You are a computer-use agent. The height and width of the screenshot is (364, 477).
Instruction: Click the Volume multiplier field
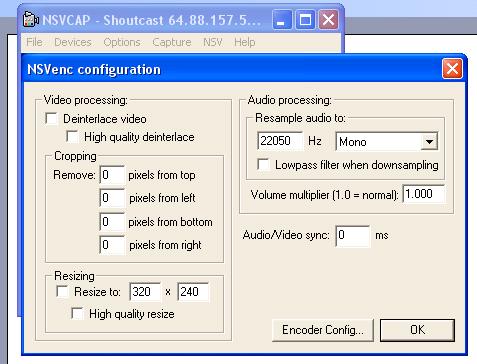[424, 194]
